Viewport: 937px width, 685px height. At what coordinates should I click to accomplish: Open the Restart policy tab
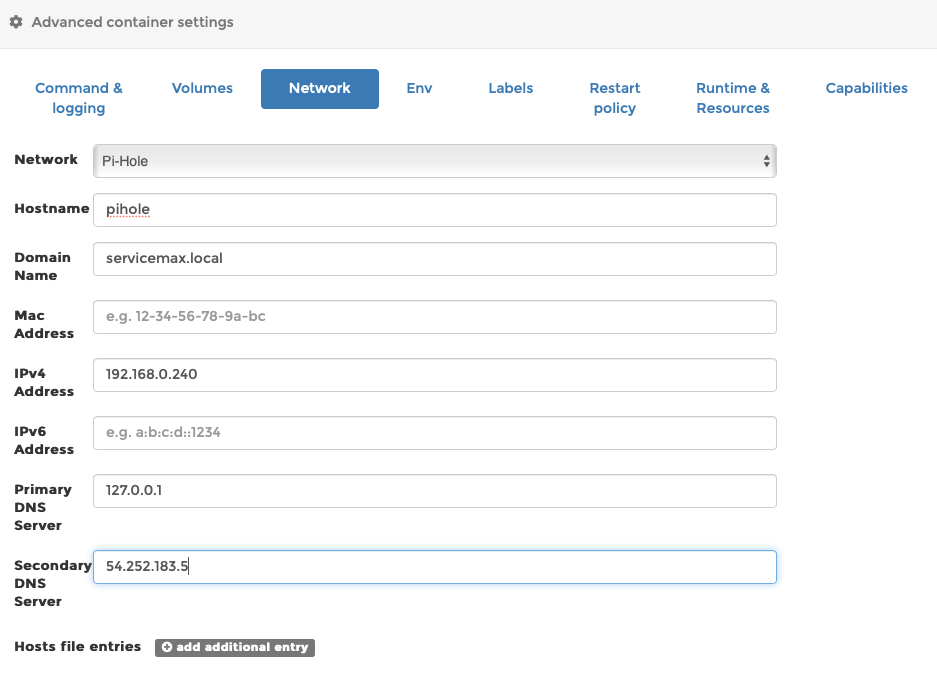[614, 98]
